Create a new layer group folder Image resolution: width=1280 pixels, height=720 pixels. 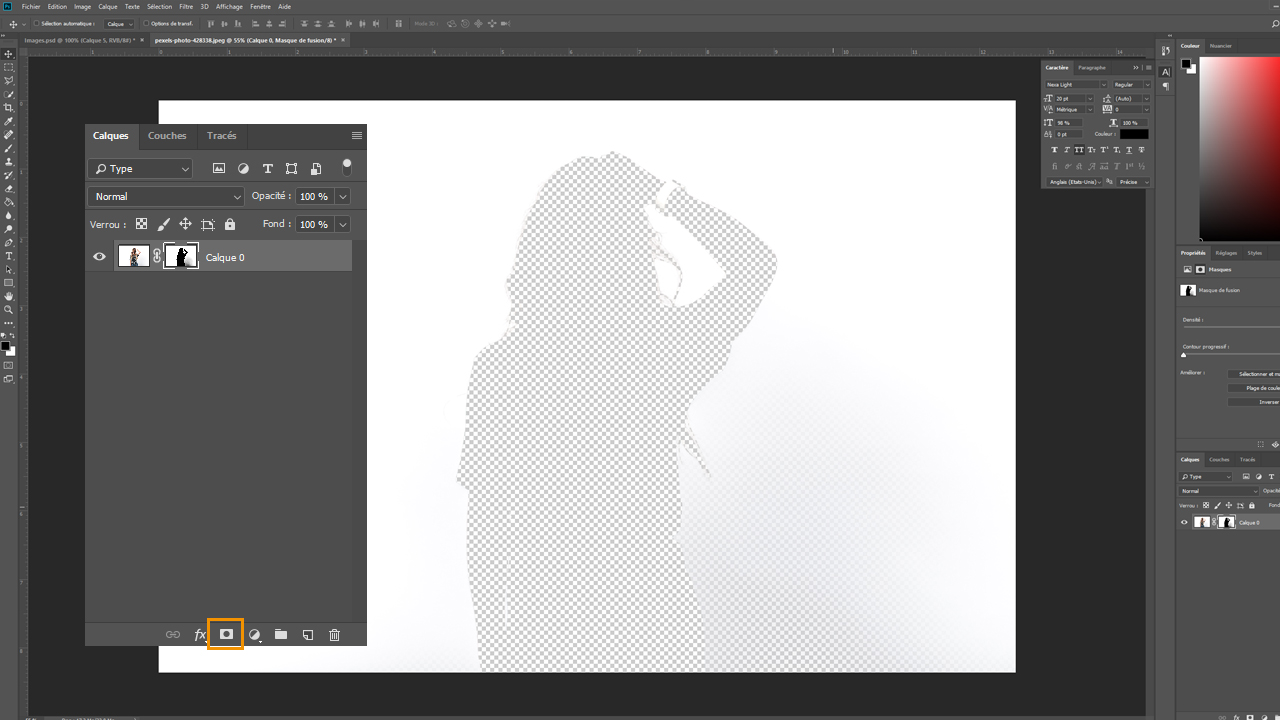(281, 635)
